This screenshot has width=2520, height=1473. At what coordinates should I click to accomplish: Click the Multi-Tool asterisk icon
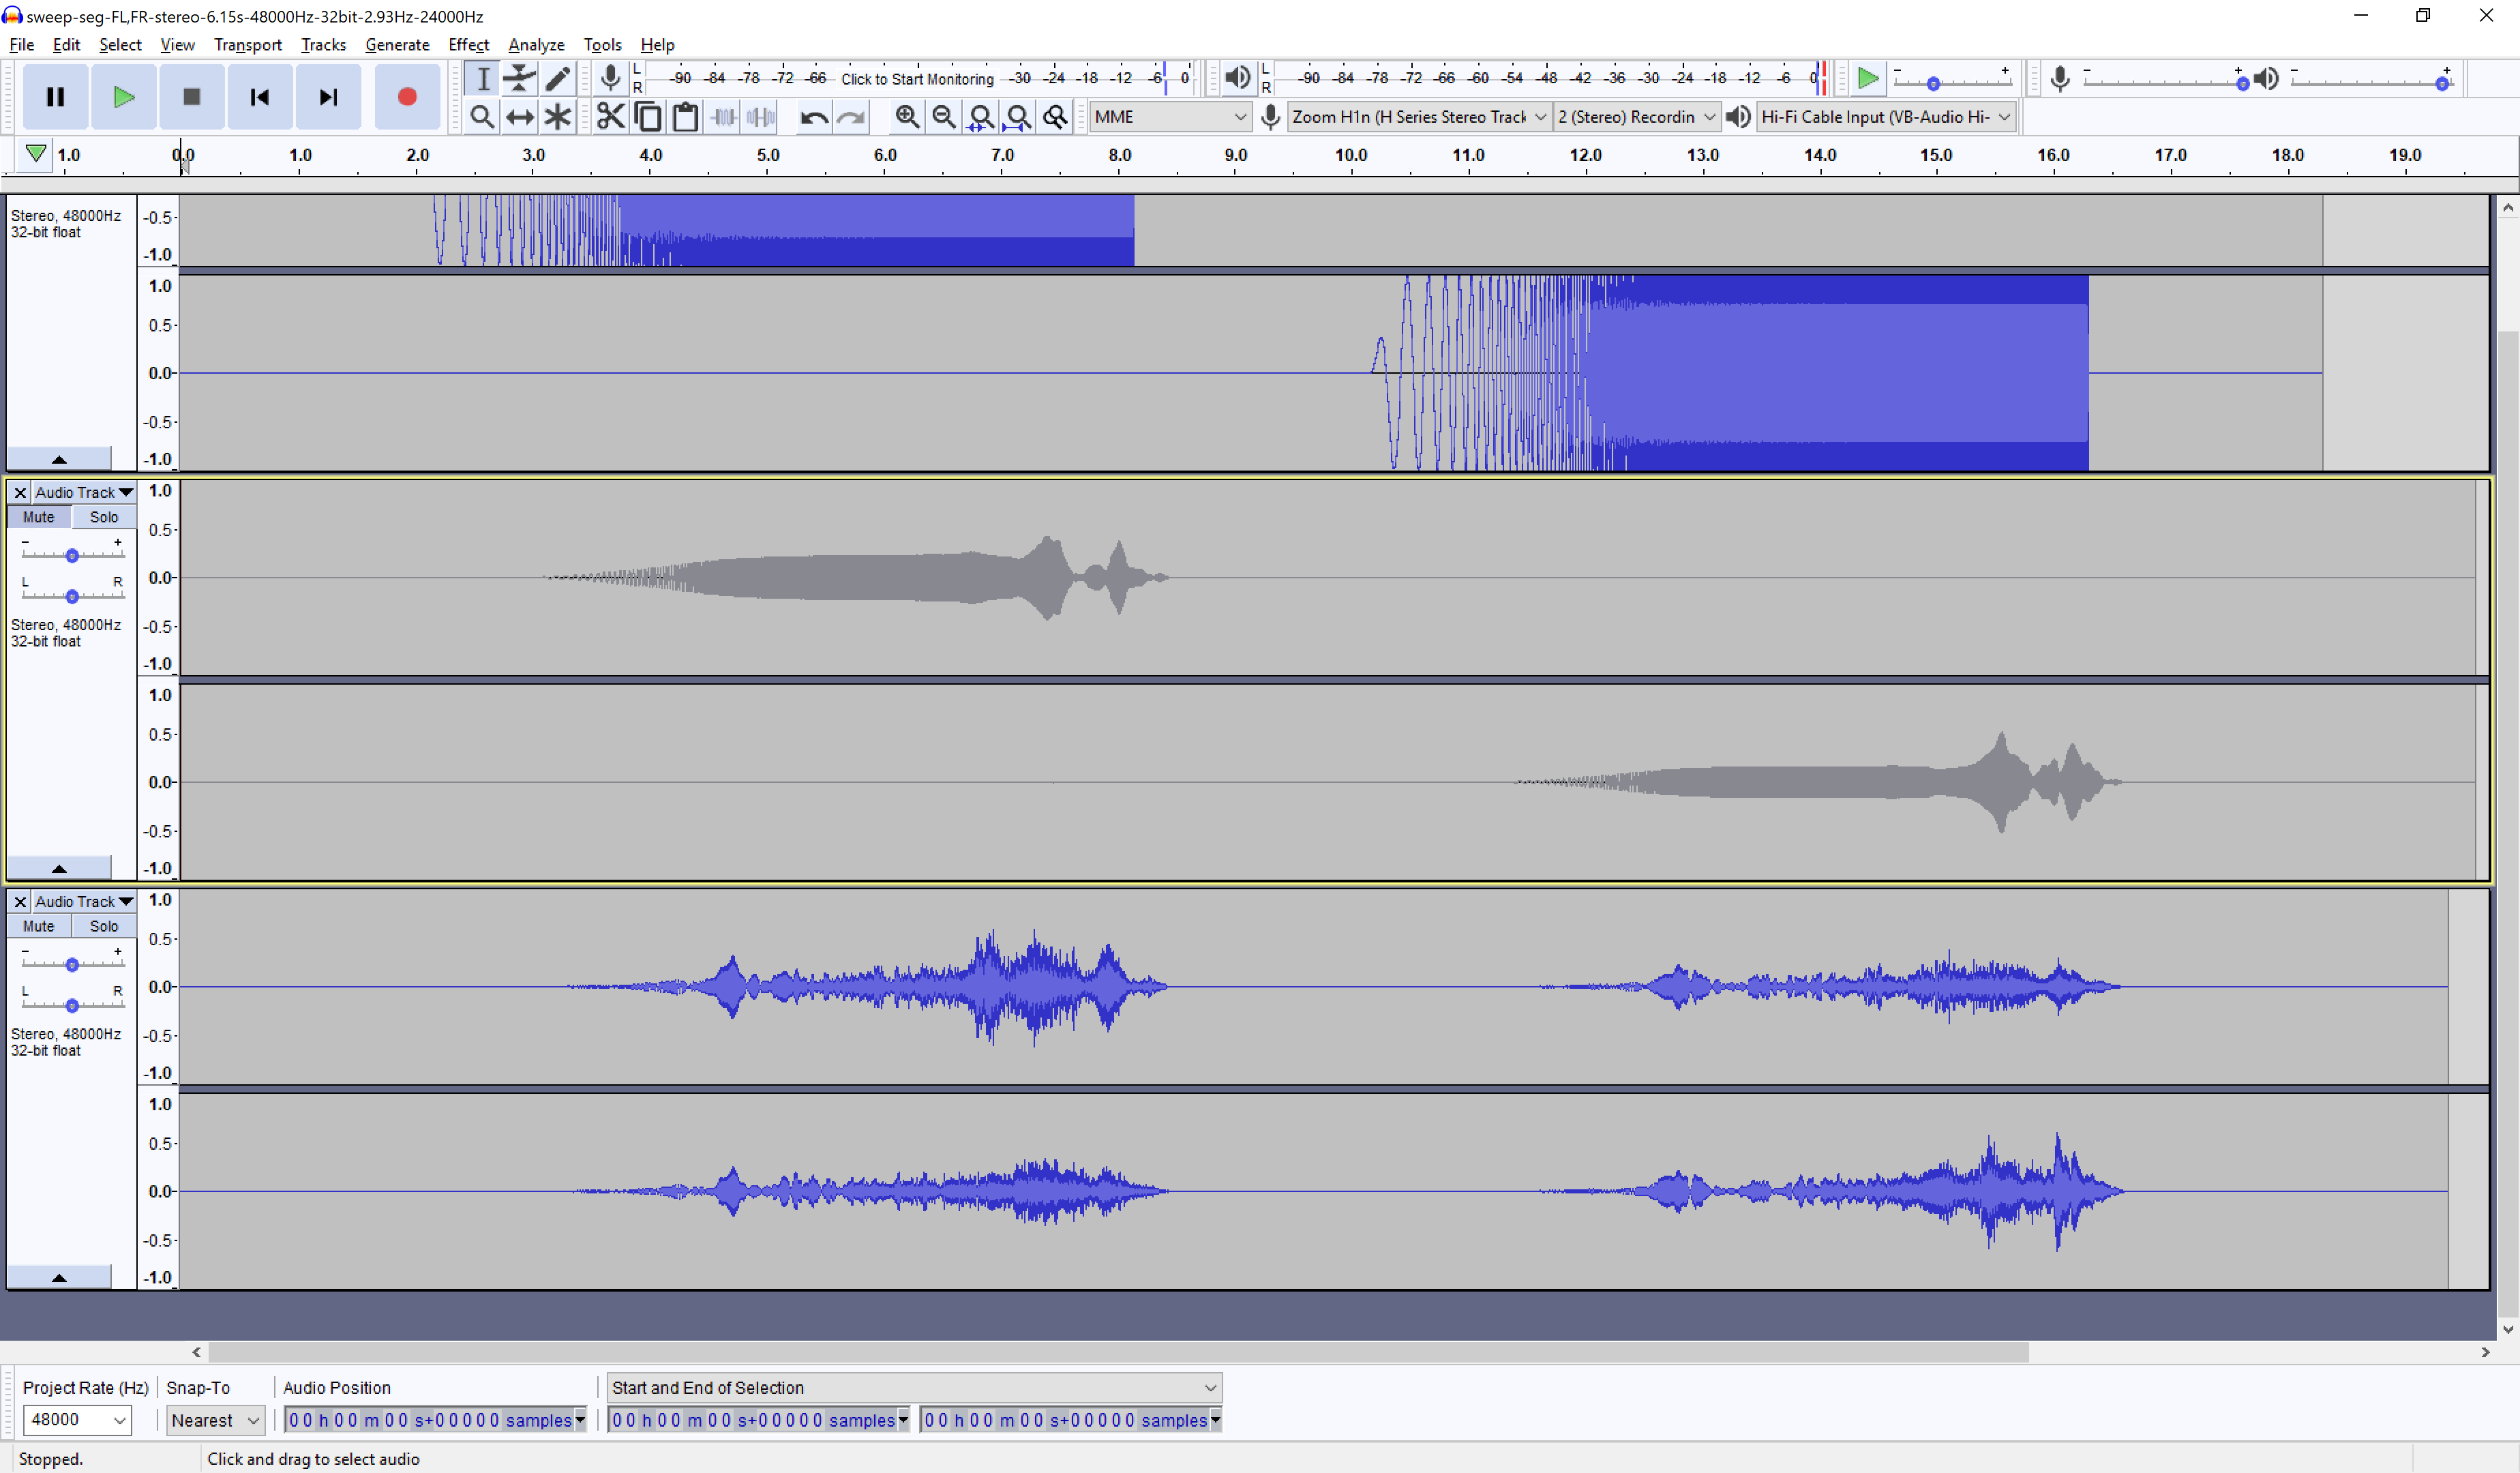tap(557, 117)
